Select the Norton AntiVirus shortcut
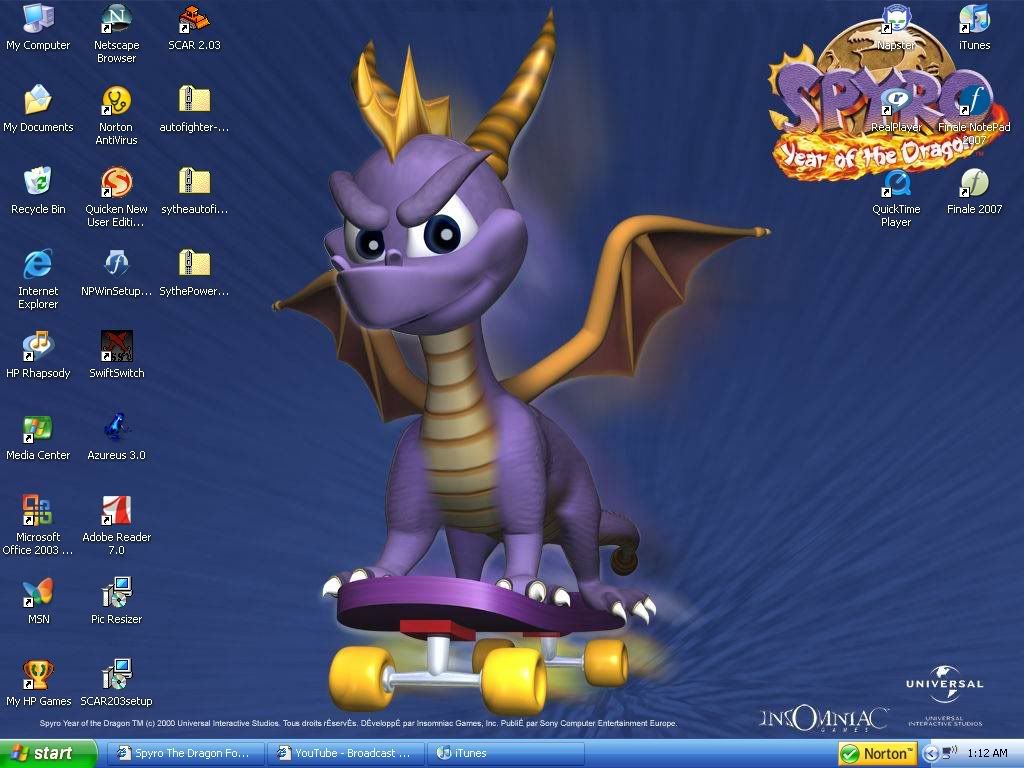Image resolution: width=1024 pixels, height=768 pixels. tap(116, 102)
